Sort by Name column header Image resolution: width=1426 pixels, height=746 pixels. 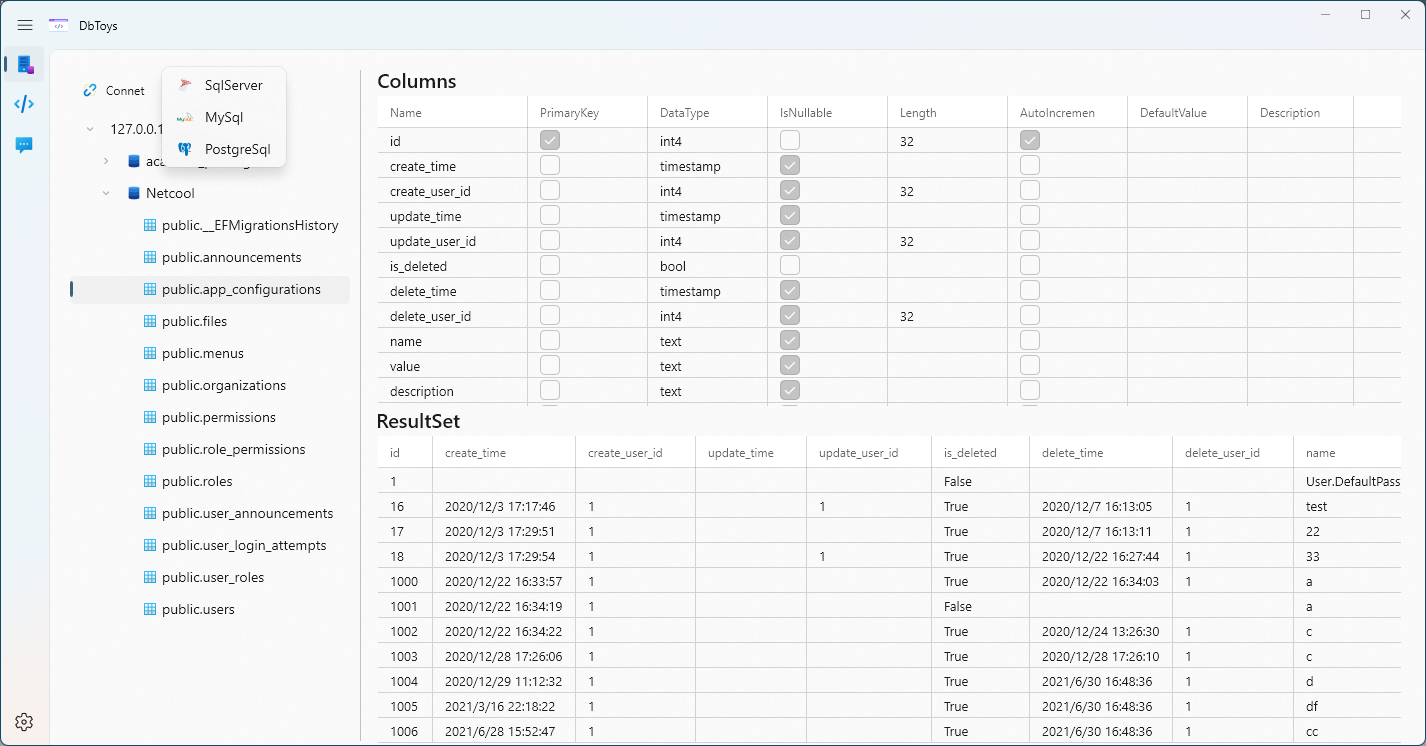coord(453,113)
